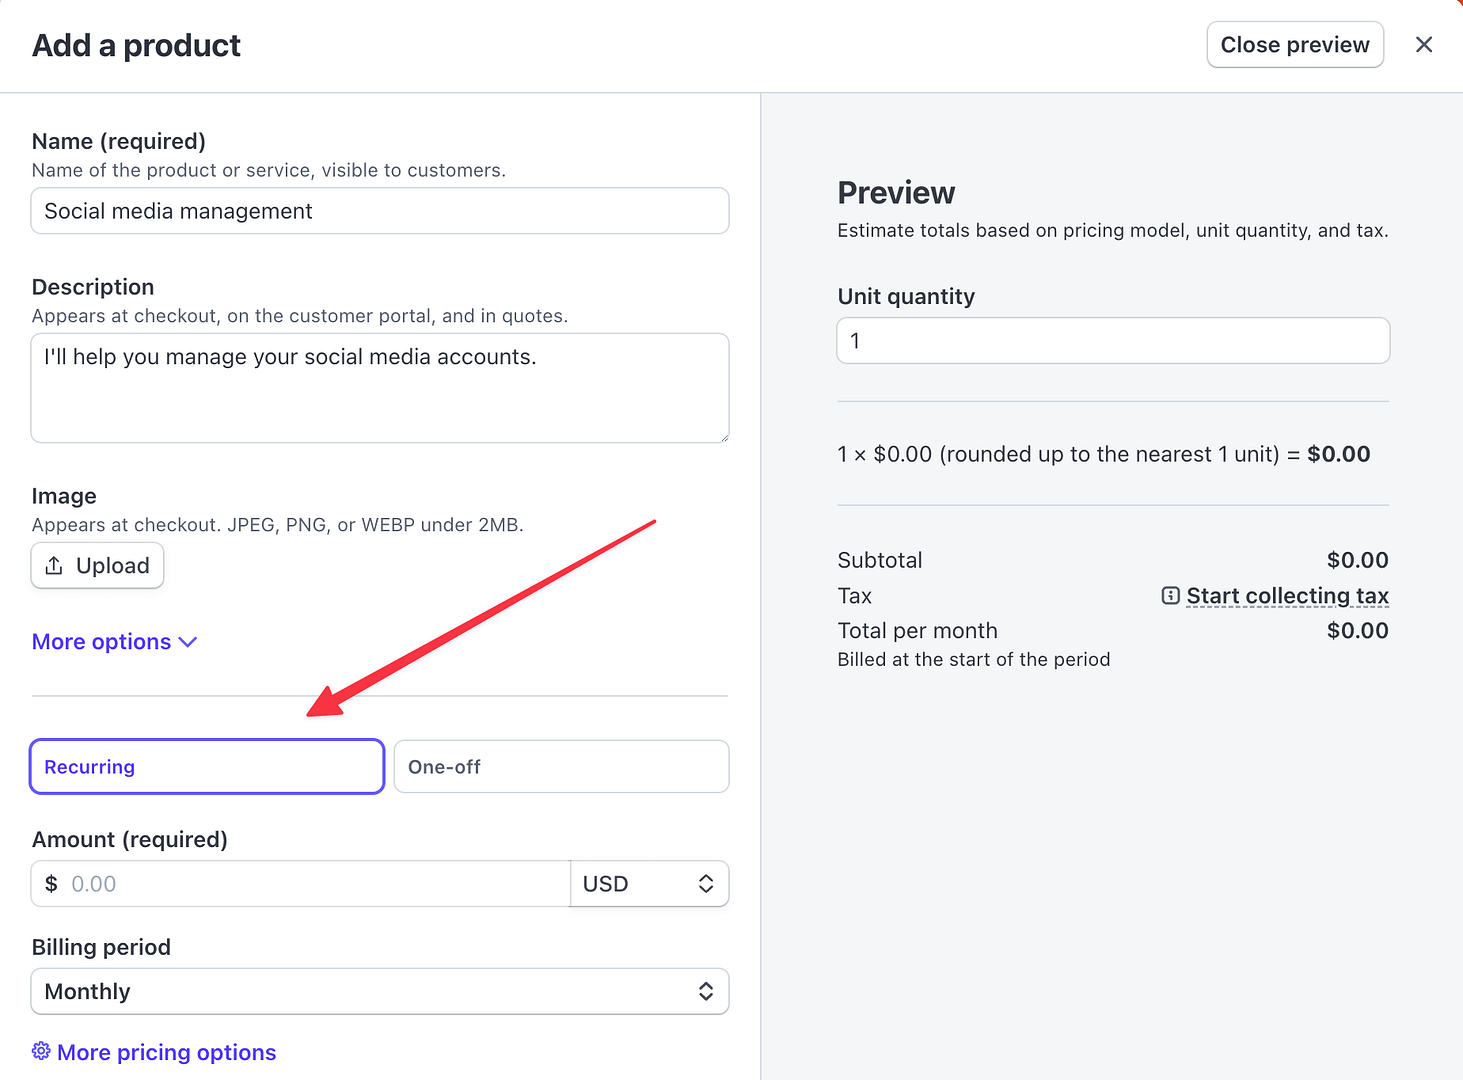Screen dimensions: 1463x1080
Task: Click the info icon next to Start collecting tax
Action: click(x=1170, y=595)
